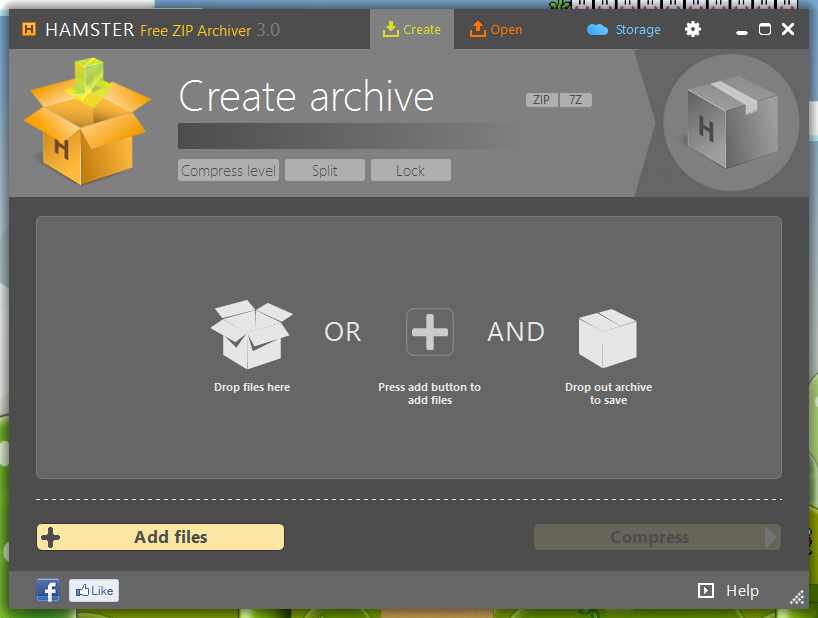Click the Help play-arrow icon
The width and height of the screenshot is (818, 618).
pos(706,590)
